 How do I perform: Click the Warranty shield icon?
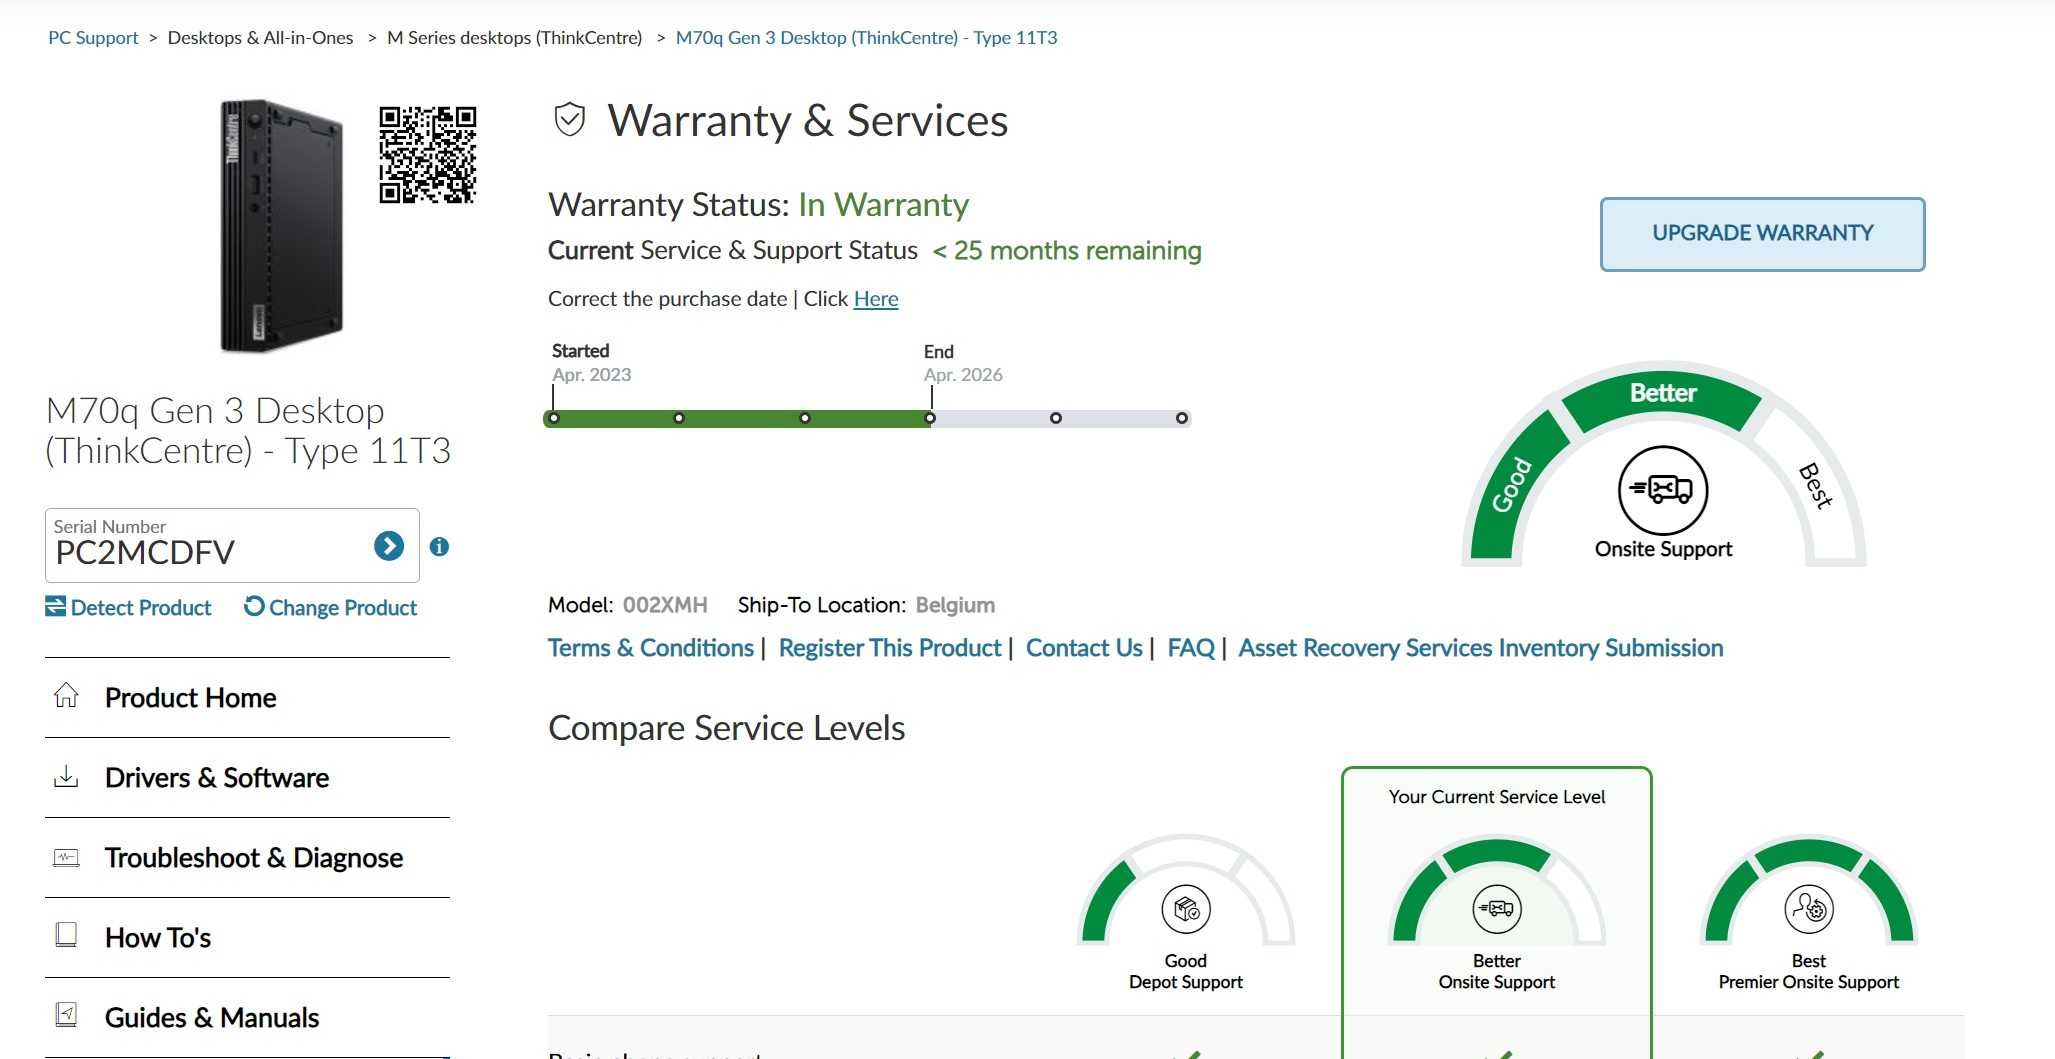pyautogui.click(x=569, y=120)
